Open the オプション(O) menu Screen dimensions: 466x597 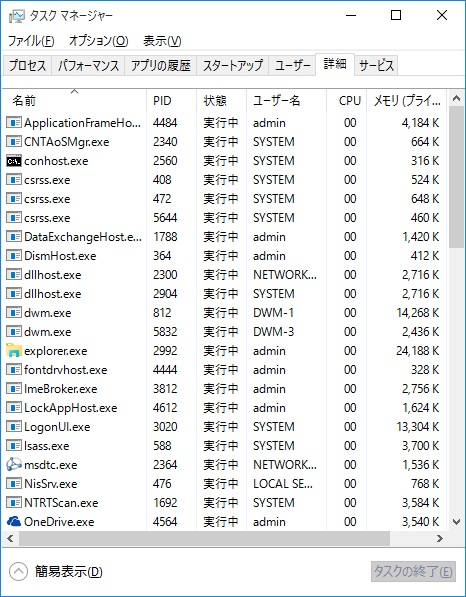(x=98, y=41)
